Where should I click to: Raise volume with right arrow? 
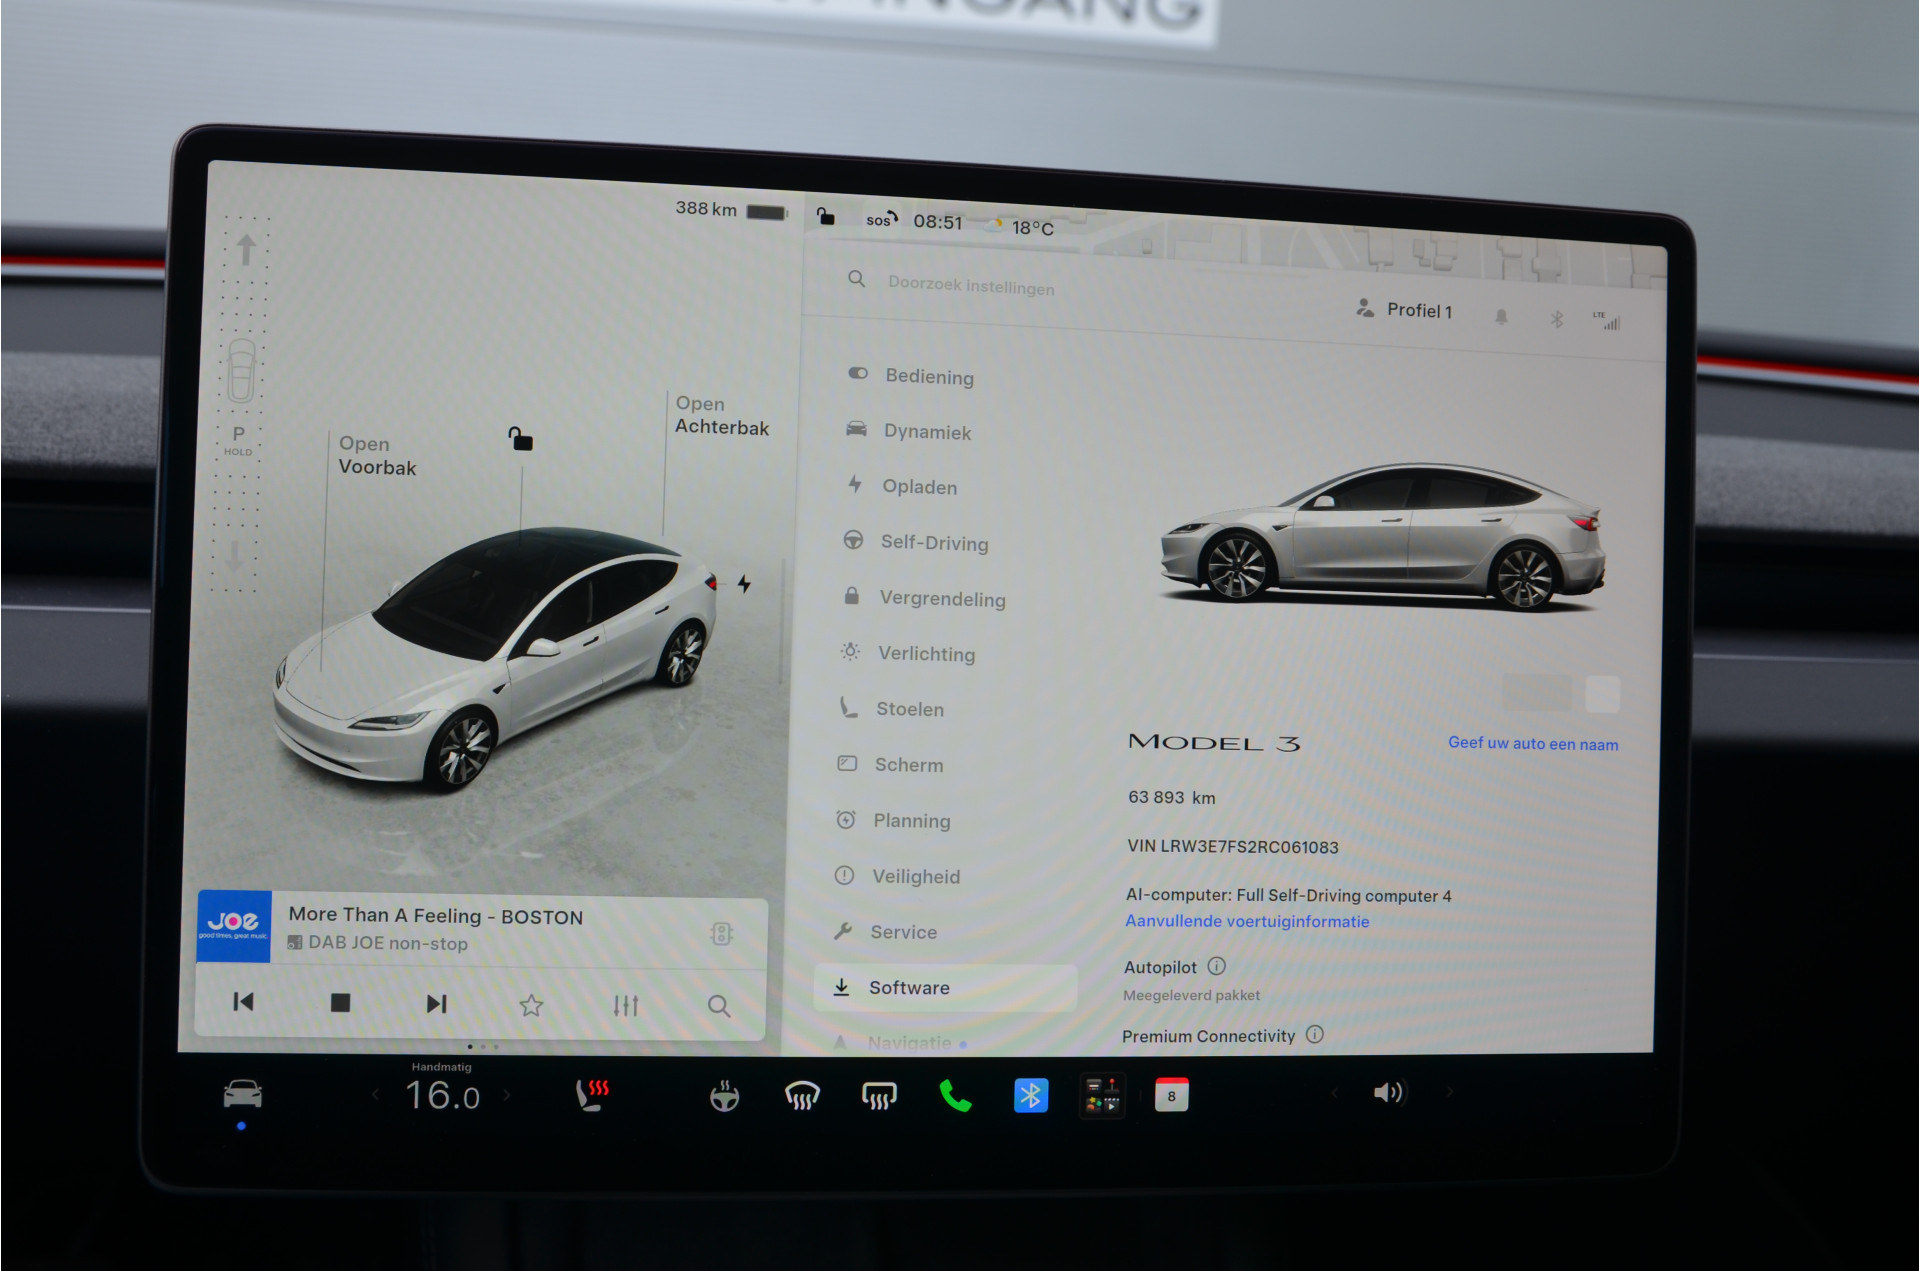[1450, 1092]
